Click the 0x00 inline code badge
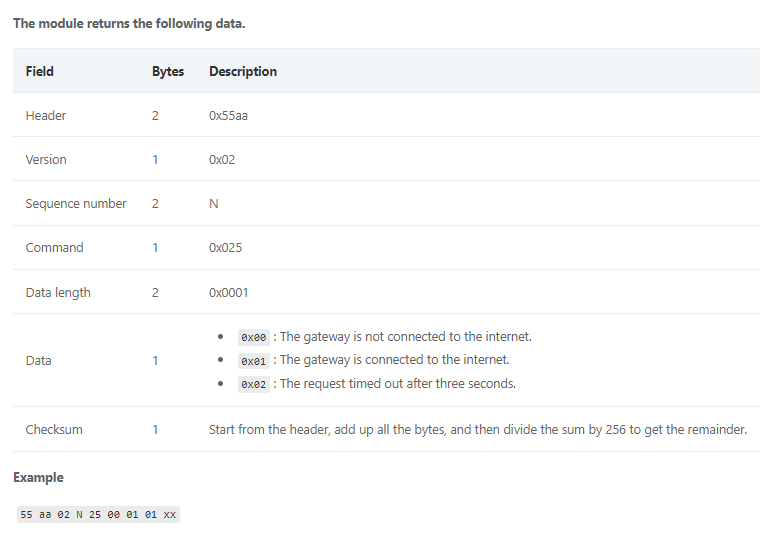The width and height of the screenshot is (777, 539). pyautogui.click(x=254, y=337)
